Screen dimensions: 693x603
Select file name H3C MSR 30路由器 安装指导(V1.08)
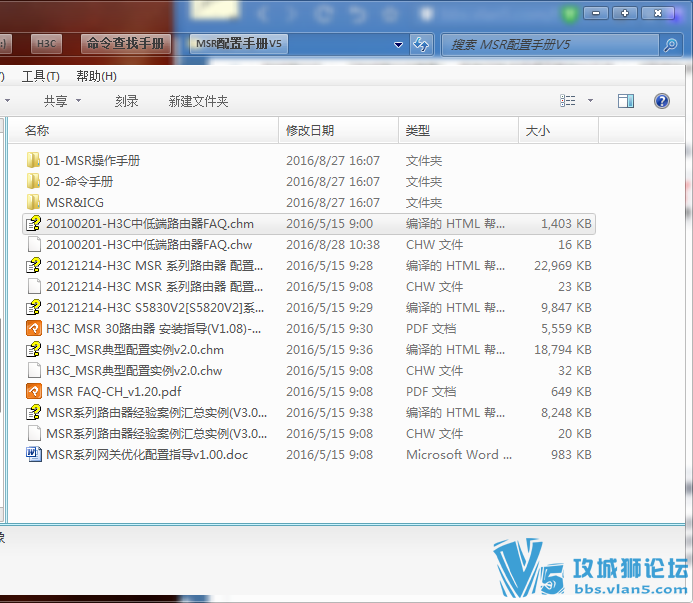(153, 328)
